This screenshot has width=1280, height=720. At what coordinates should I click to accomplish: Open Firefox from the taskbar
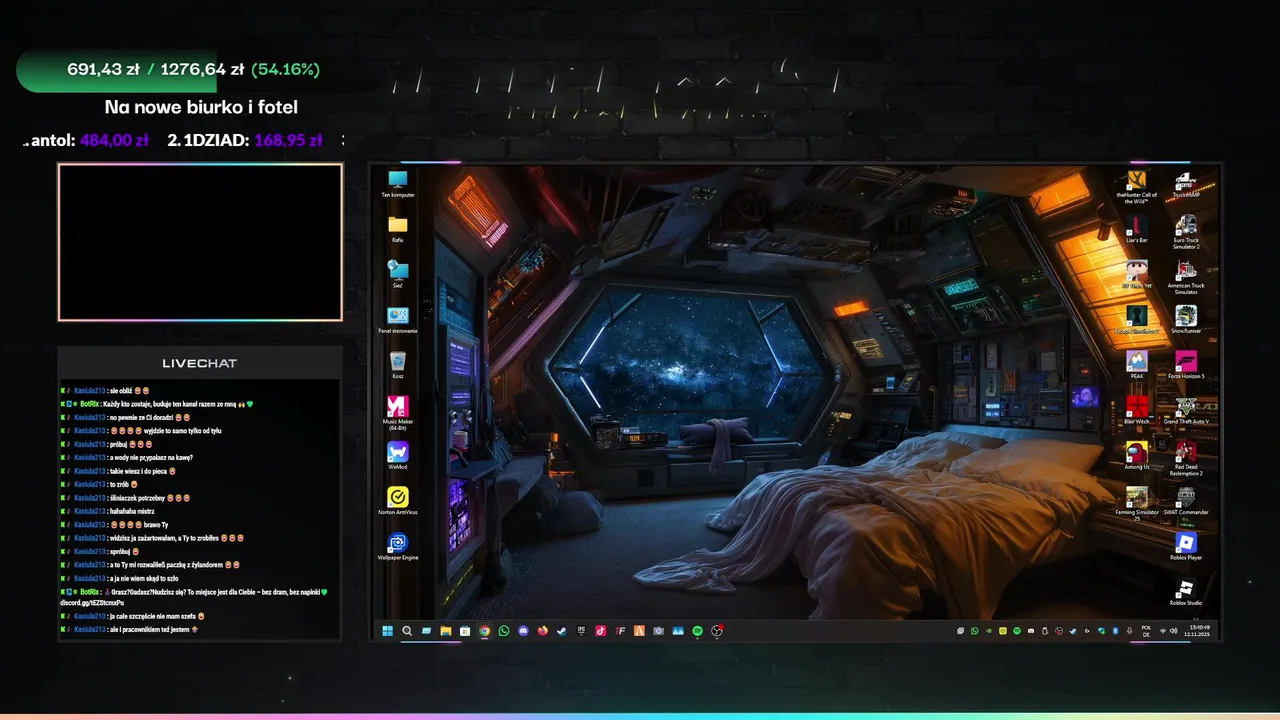542,631
